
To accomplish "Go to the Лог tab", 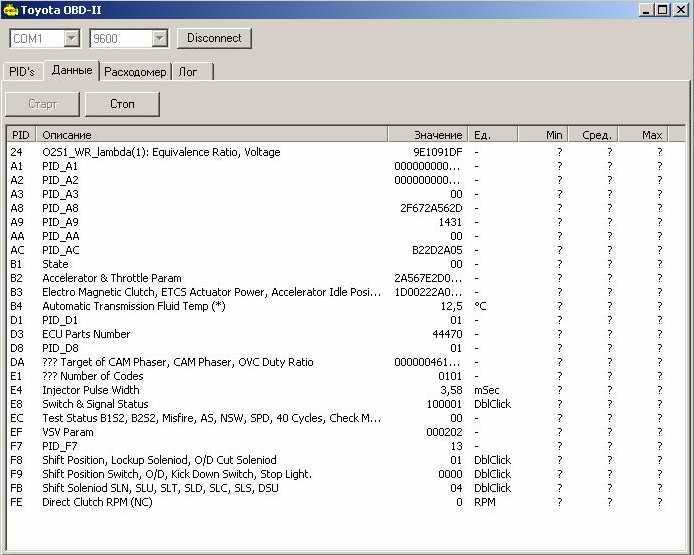I will [188, 72].
